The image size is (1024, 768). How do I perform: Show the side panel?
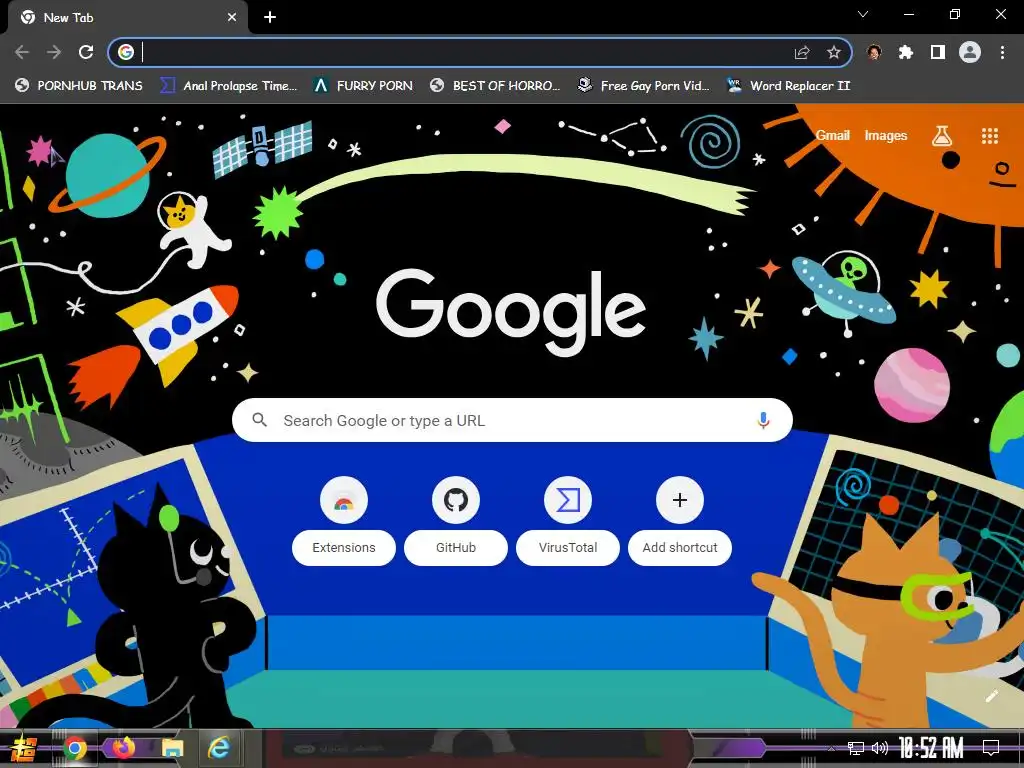point(938,52)
